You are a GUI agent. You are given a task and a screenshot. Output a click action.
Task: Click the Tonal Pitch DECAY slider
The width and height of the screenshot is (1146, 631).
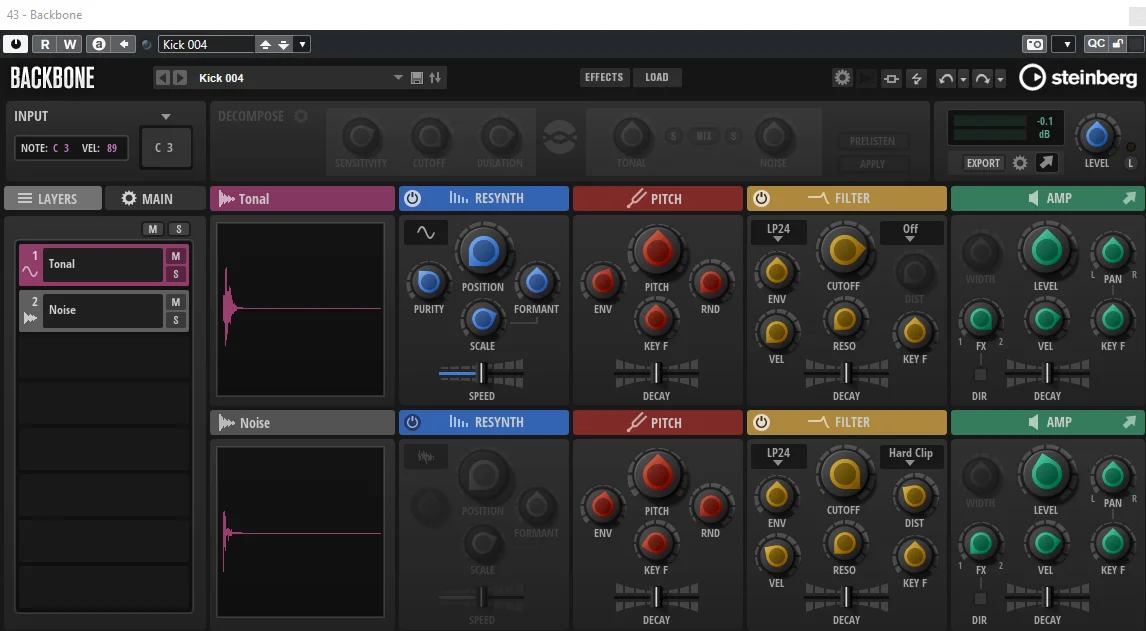coord(656,374)
